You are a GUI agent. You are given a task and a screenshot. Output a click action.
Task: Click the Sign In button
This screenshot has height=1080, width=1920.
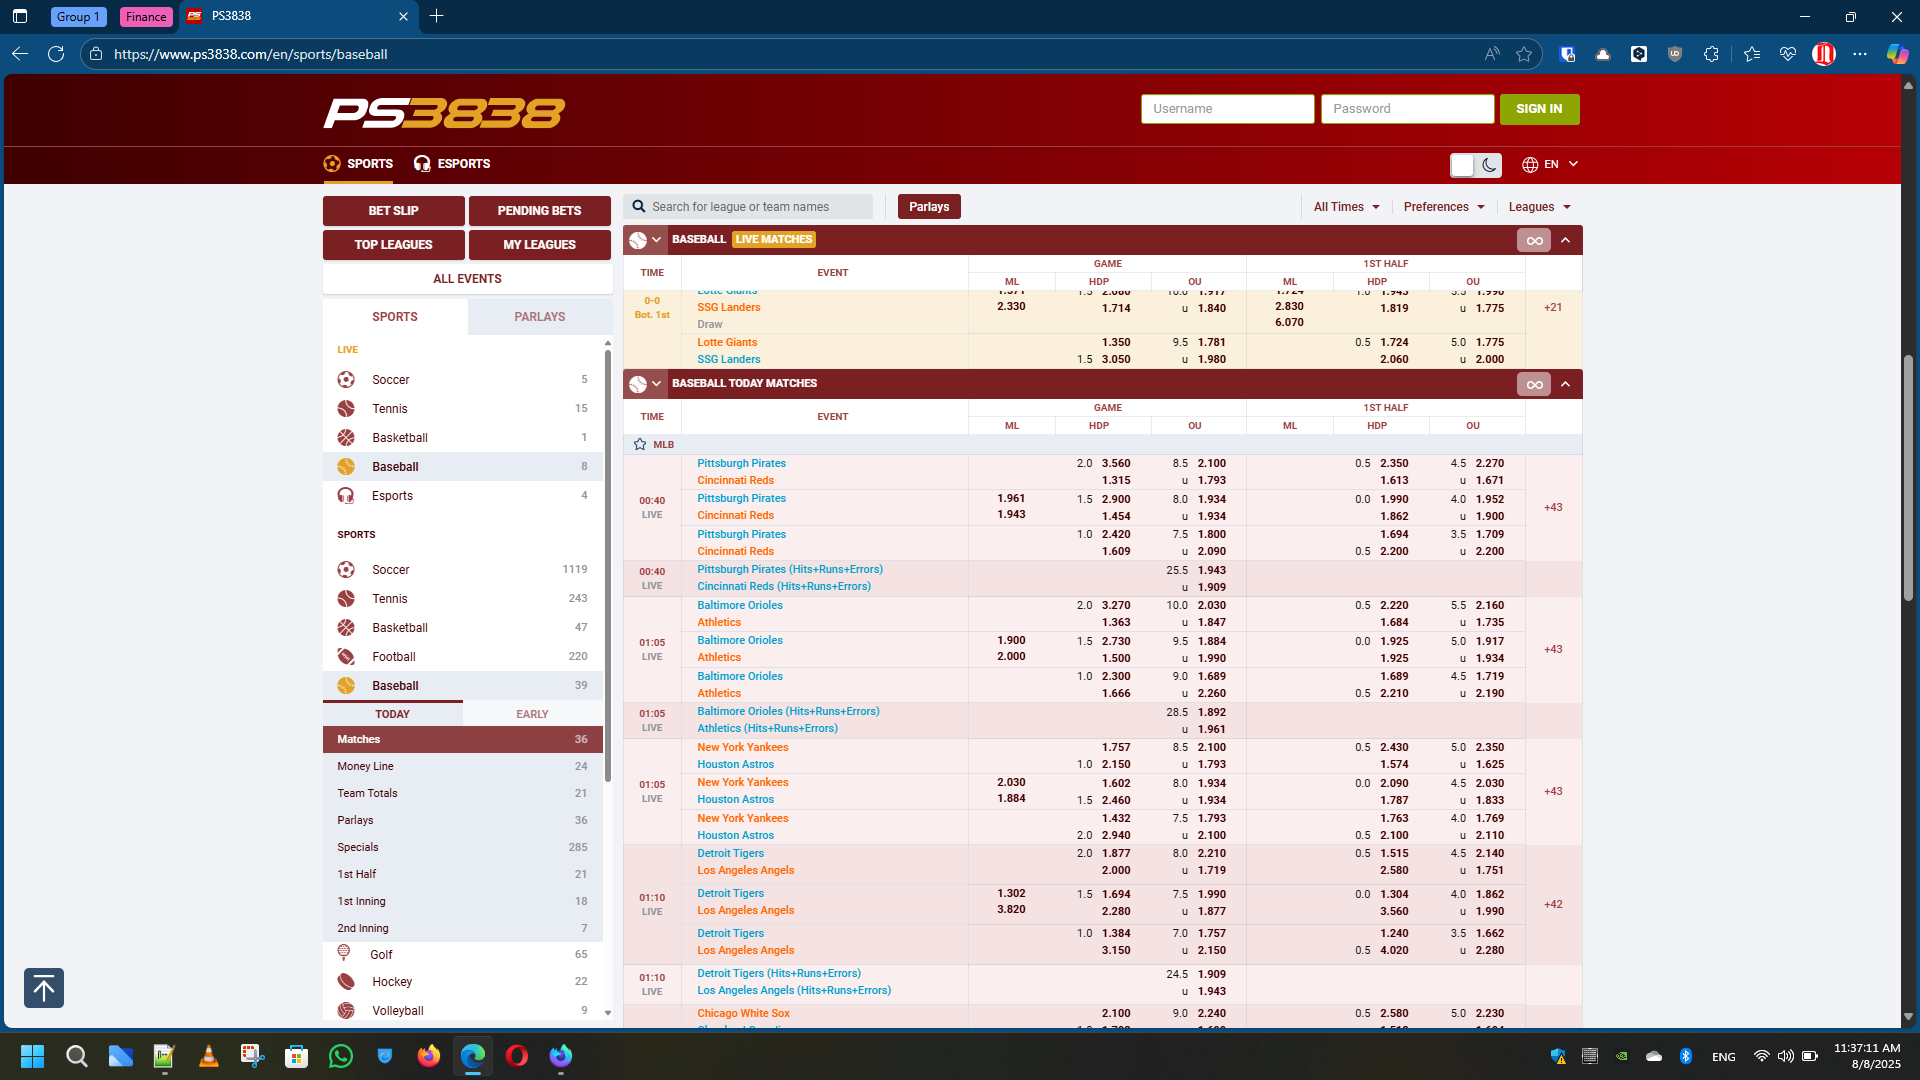tap(1539, 109)
